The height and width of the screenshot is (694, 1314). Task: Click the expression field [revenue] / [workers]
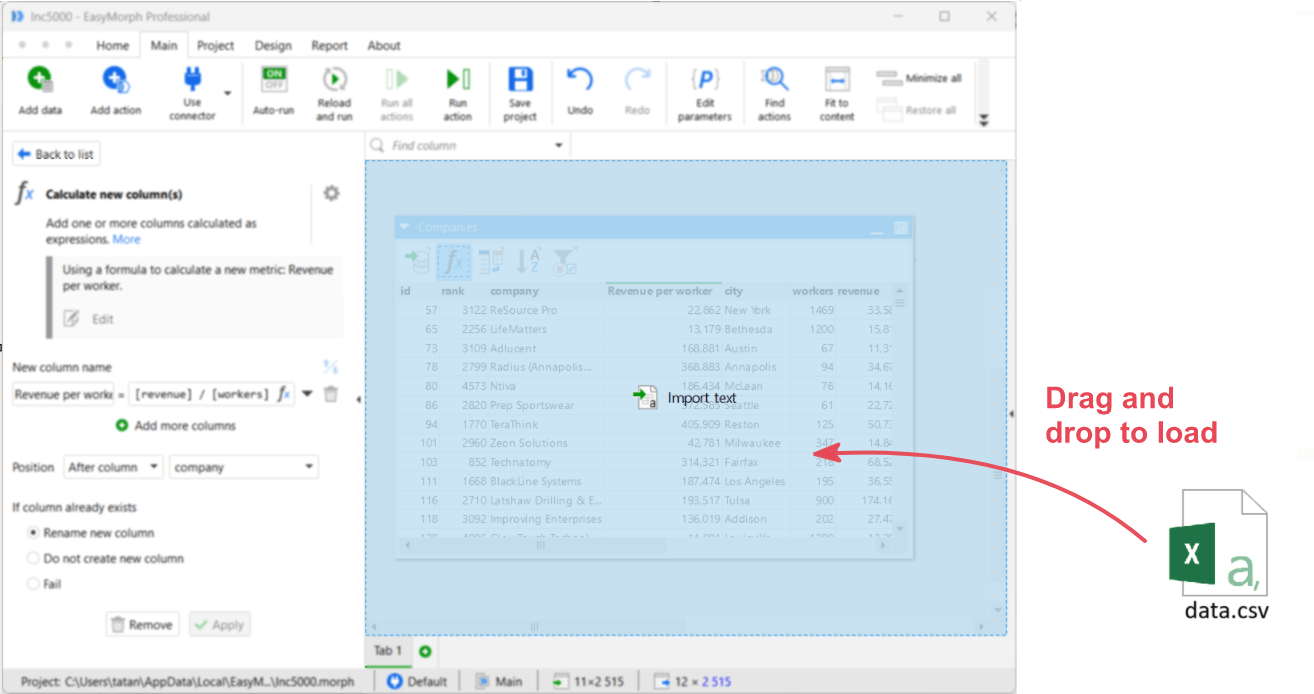pos(202,394)
